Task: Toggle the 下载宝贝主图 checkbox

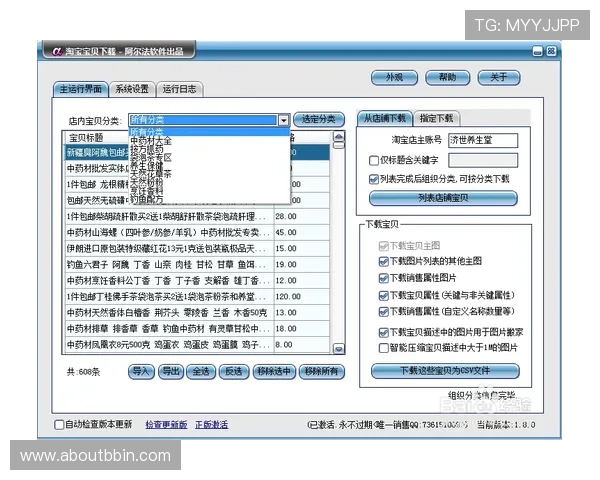Action: click(383, 246)
